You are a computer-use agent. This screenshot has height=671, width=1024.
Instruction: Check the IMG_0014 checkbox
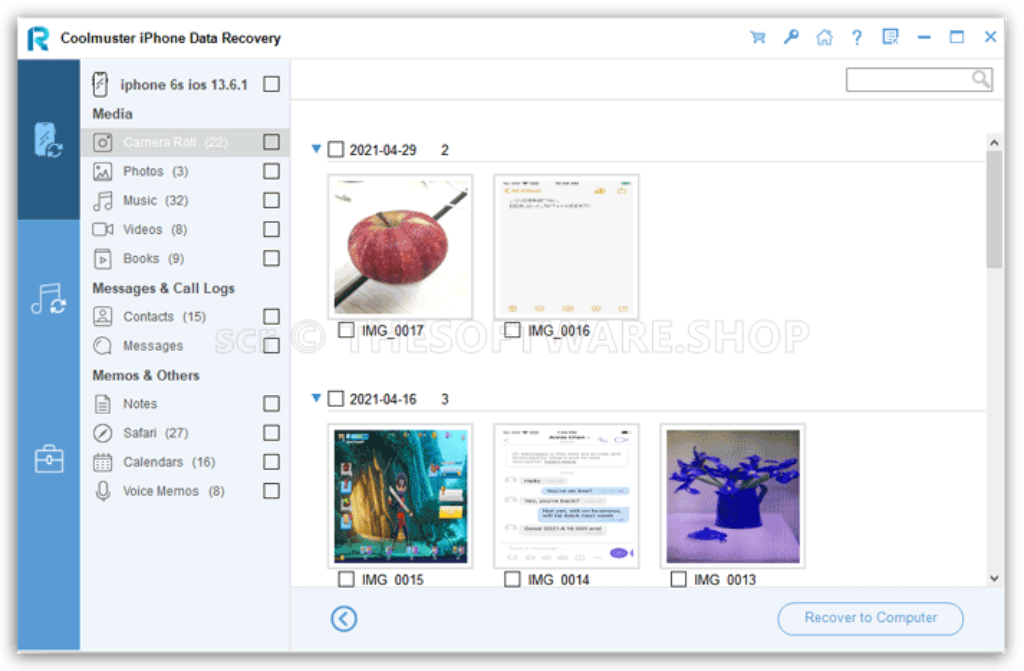513,580
